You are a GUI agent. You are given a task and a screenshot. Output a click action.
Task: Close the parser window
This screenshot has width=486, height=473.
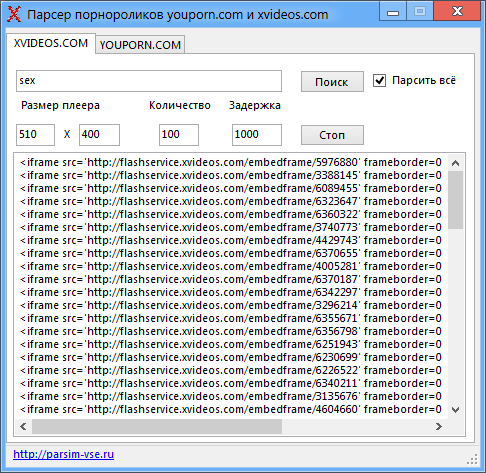[457, 12]
